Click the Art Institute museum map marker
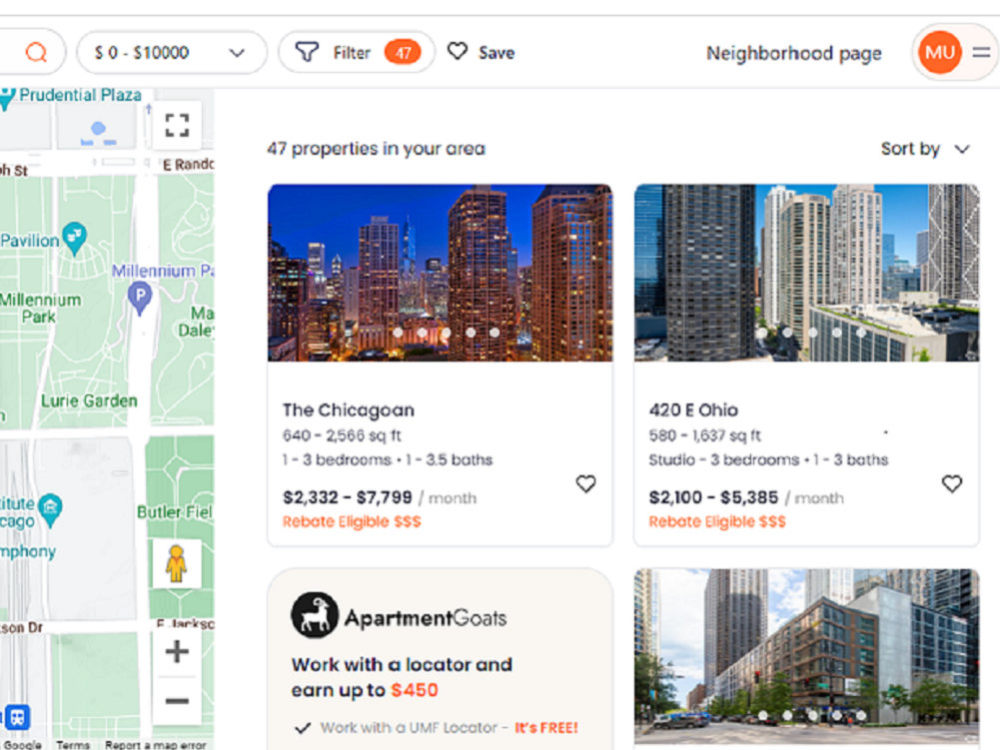 (x=50, y=510)
